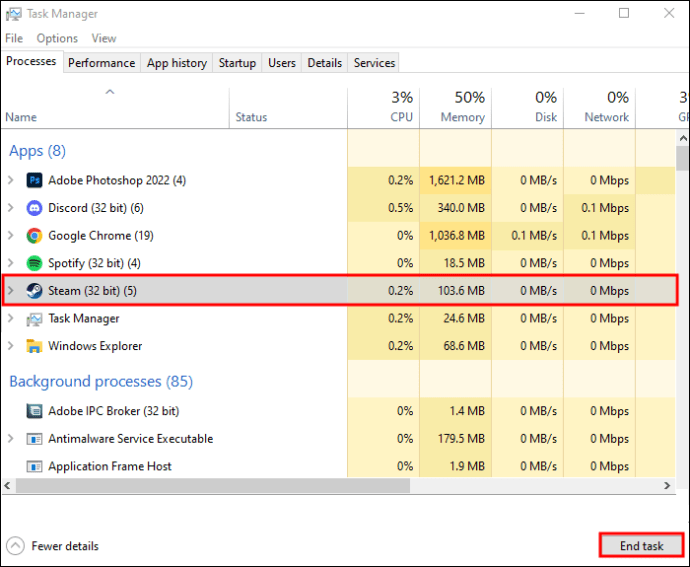Click the 103.6 MB memory value for Steam

click(x=461, y=291)
